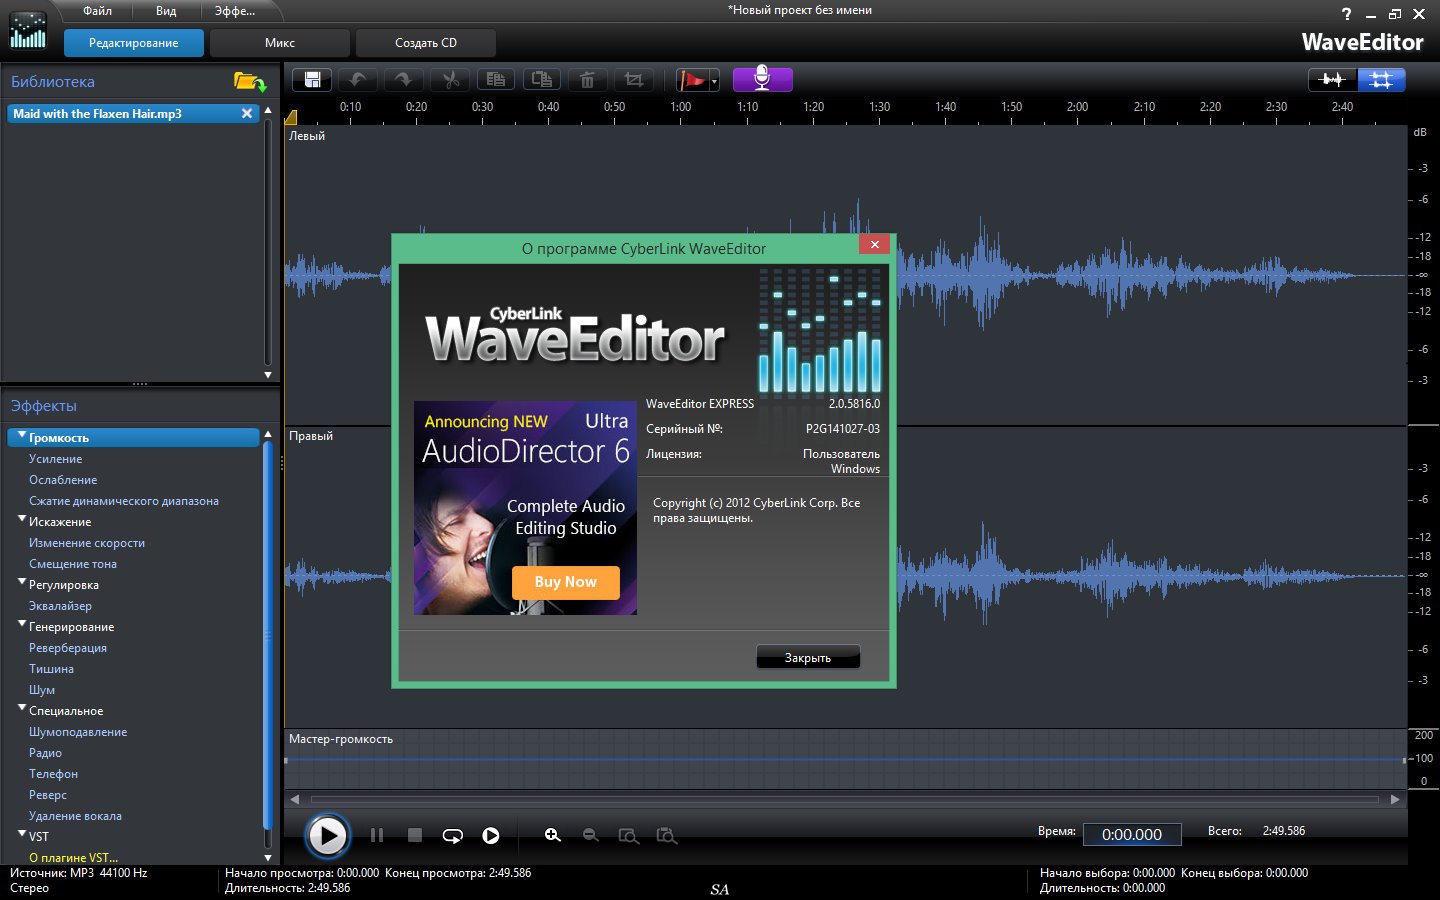
Task: Click the play selection circle icon
Action: click(x=491, y=836)
